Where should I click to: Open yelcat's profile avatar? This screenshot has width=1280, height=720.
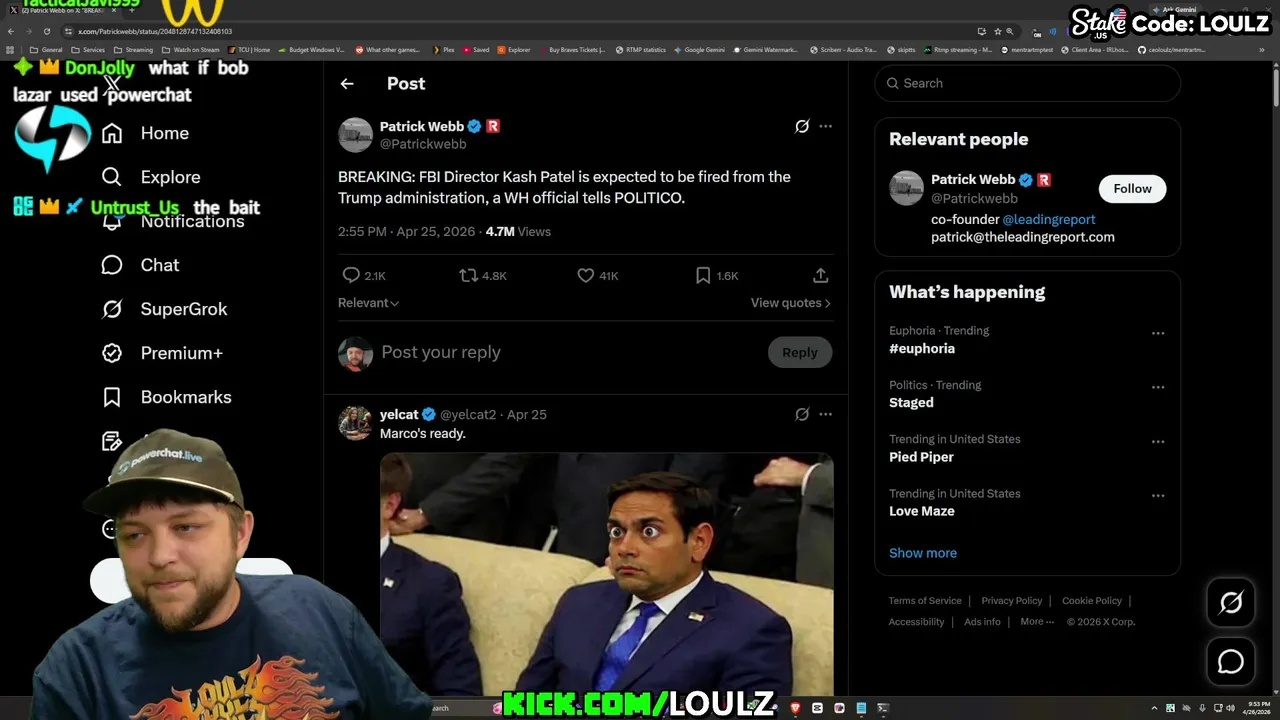(355, 423)
